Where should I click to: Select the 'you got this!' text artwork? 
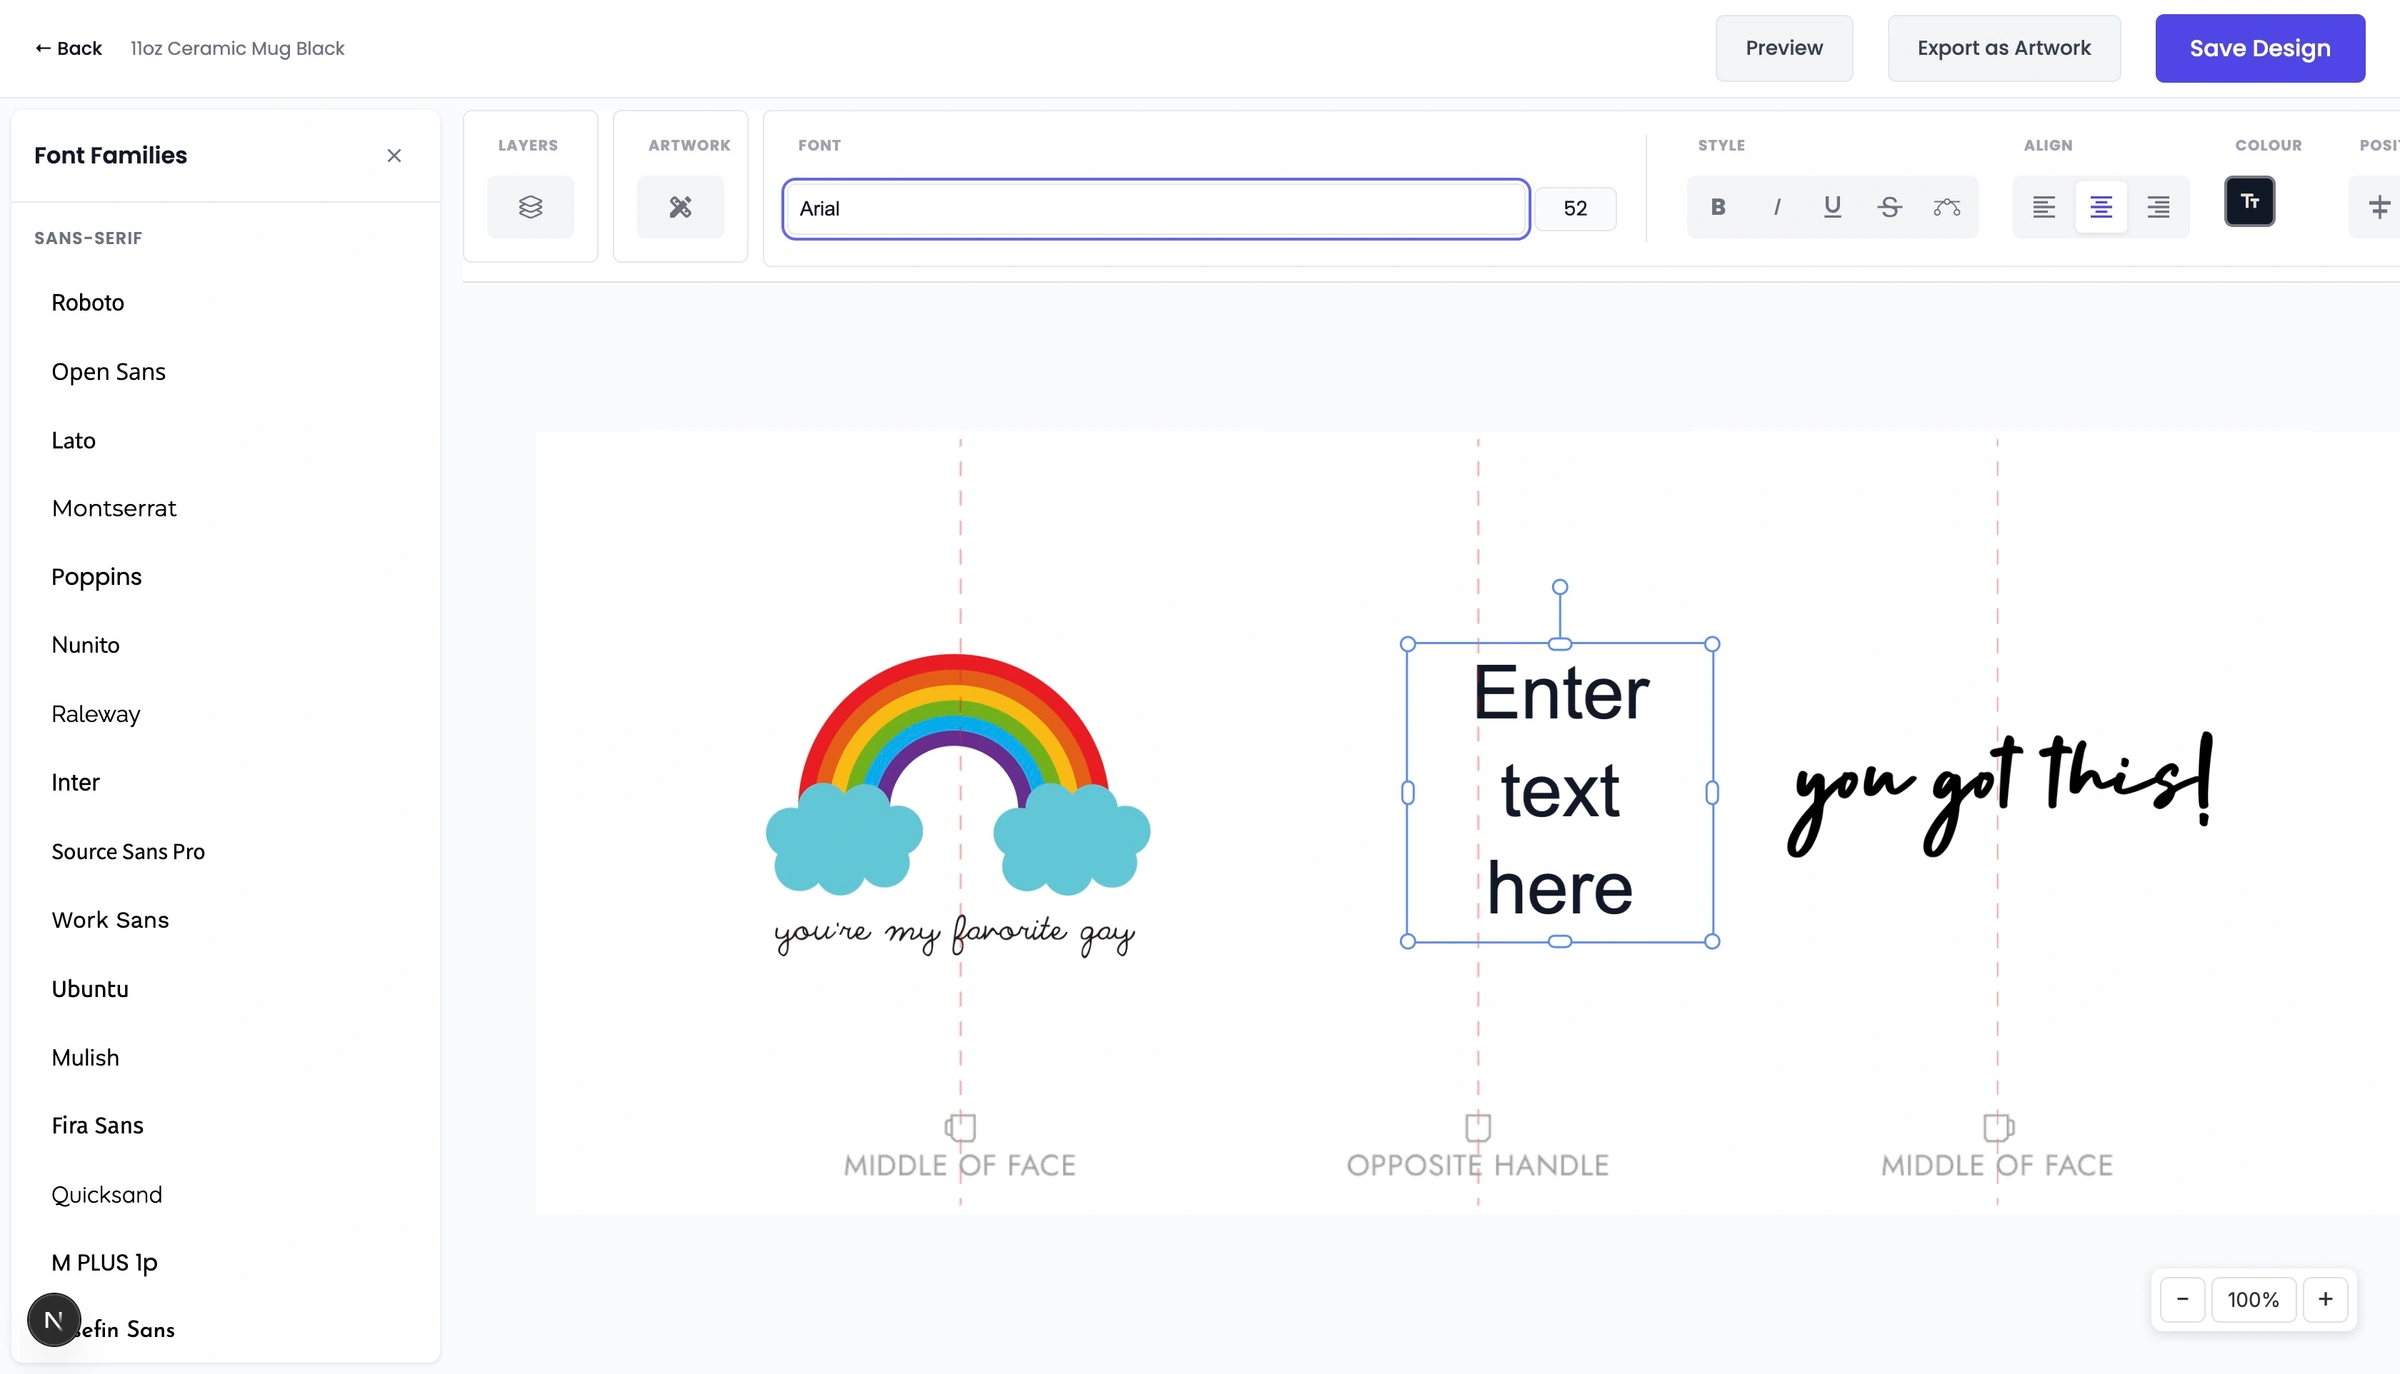2001,793
